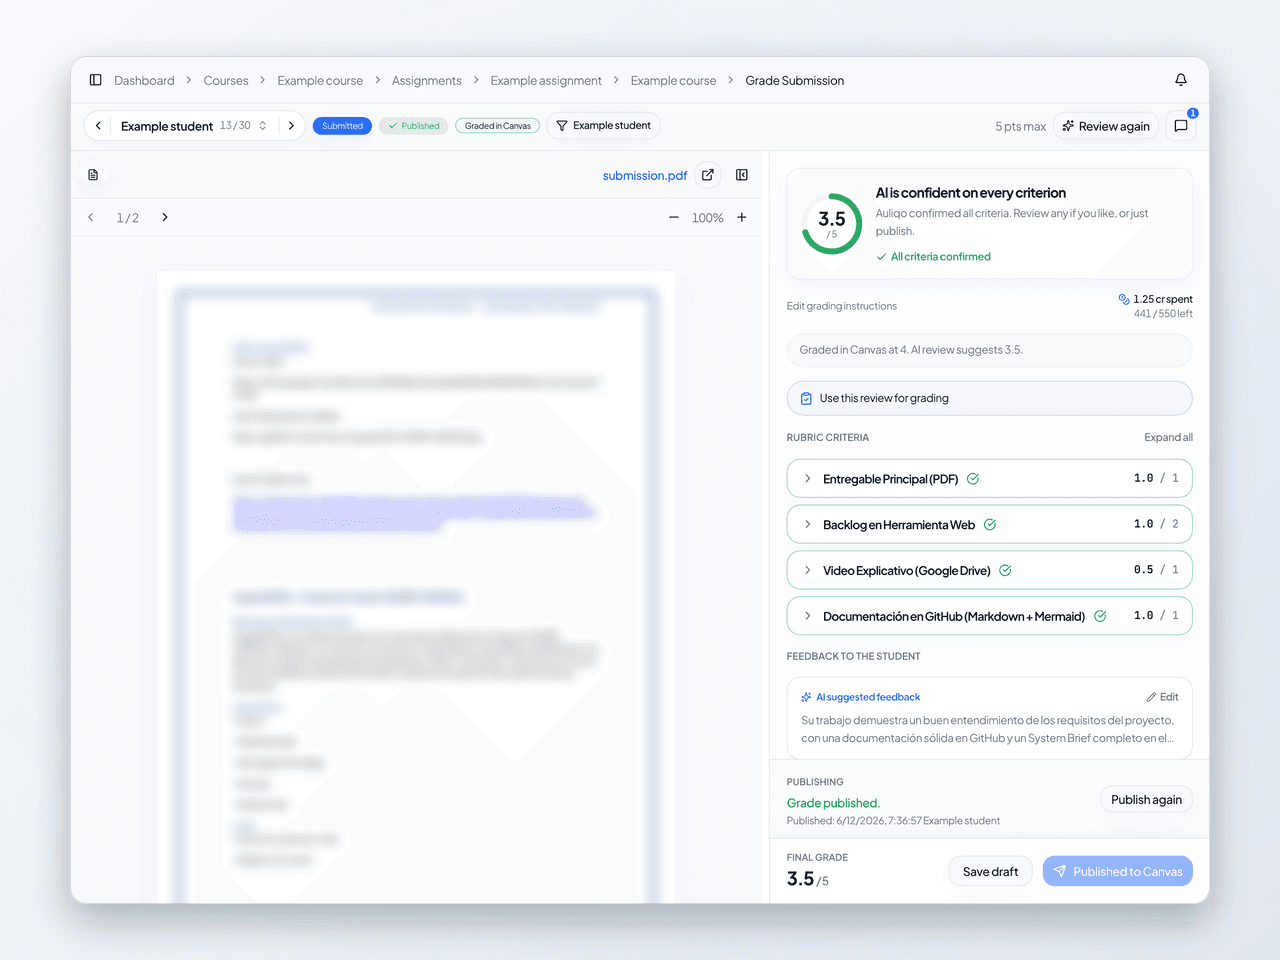Open Grade Submission breadcrumb

tap(795, 80)
